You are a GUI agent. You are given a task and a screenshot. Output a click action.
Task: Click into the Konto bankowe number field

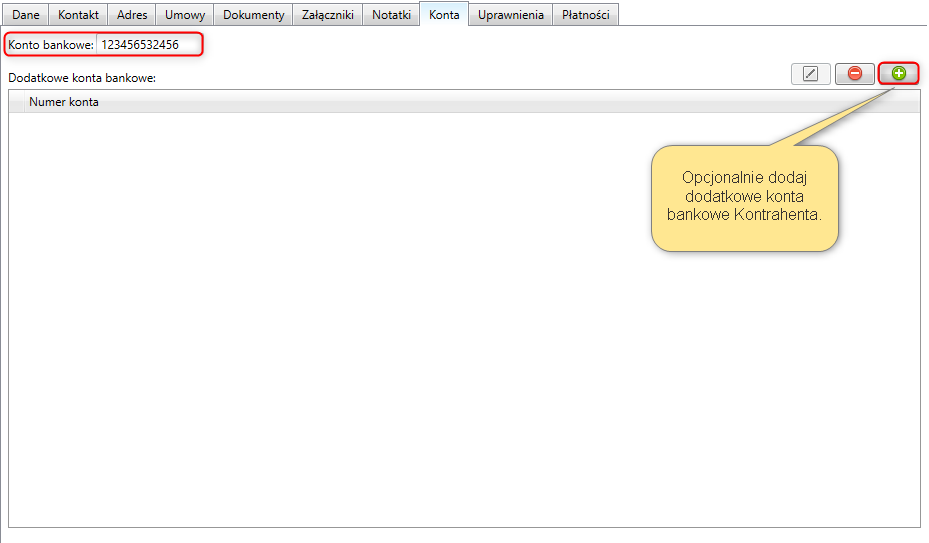[147, 45]
